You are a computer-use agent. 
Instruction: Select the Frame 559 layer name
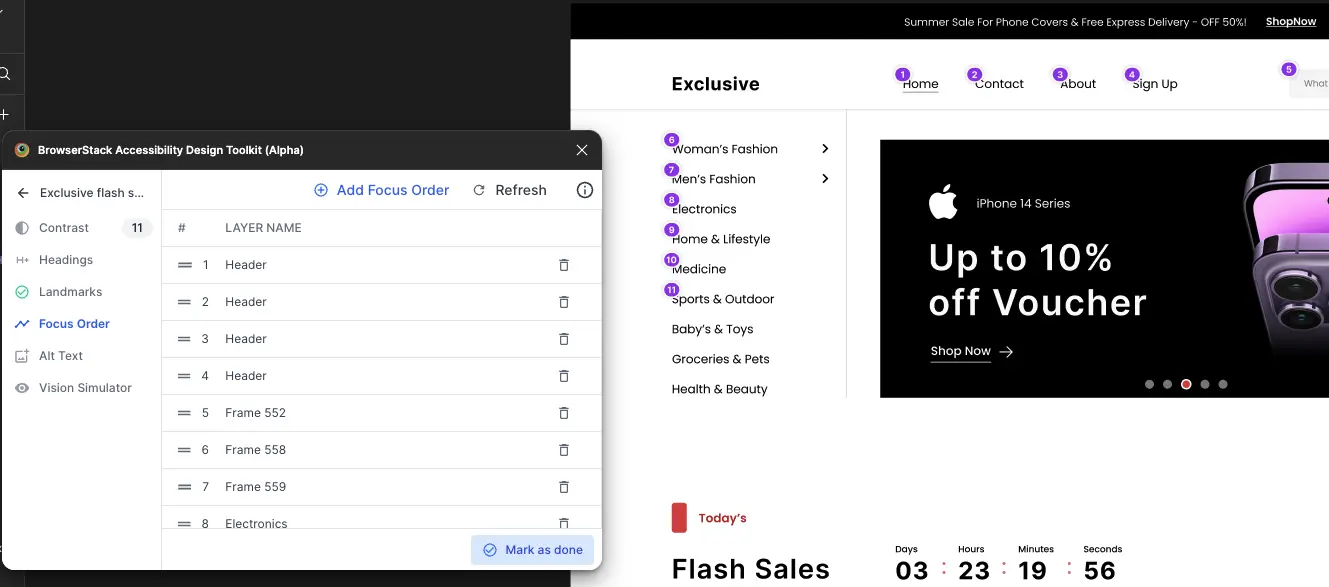[x=255, y=487]
